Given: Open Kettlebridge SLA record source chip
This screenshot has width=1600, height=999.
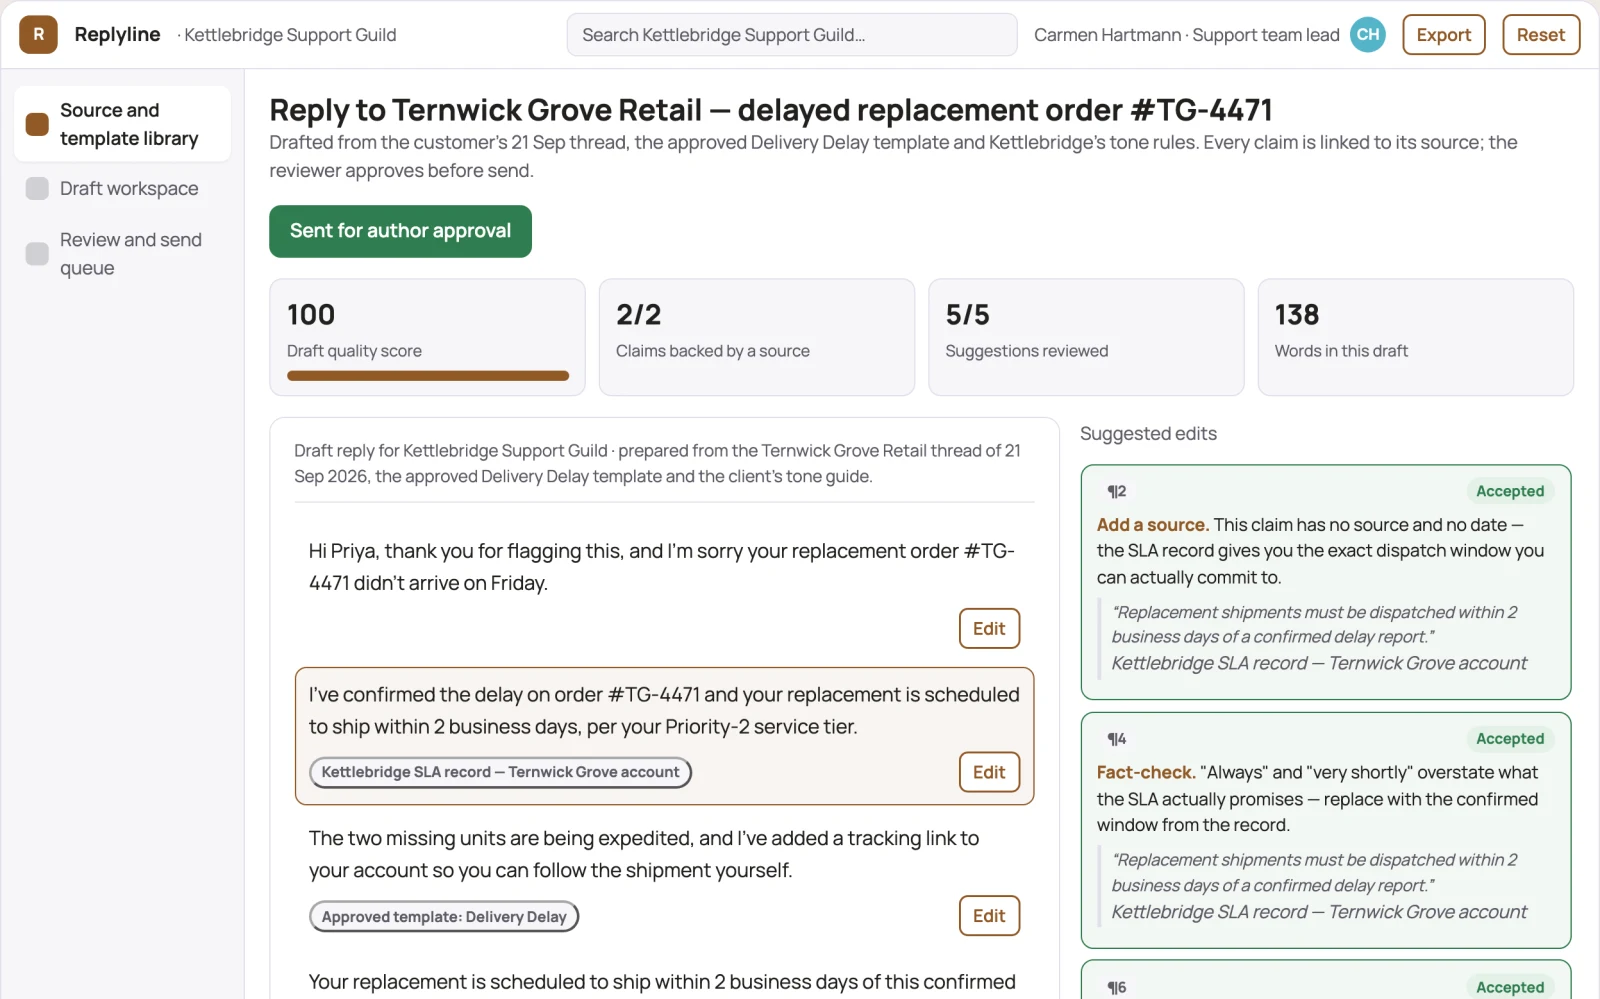Looking at the screenshot, I should tap(500, 772).
